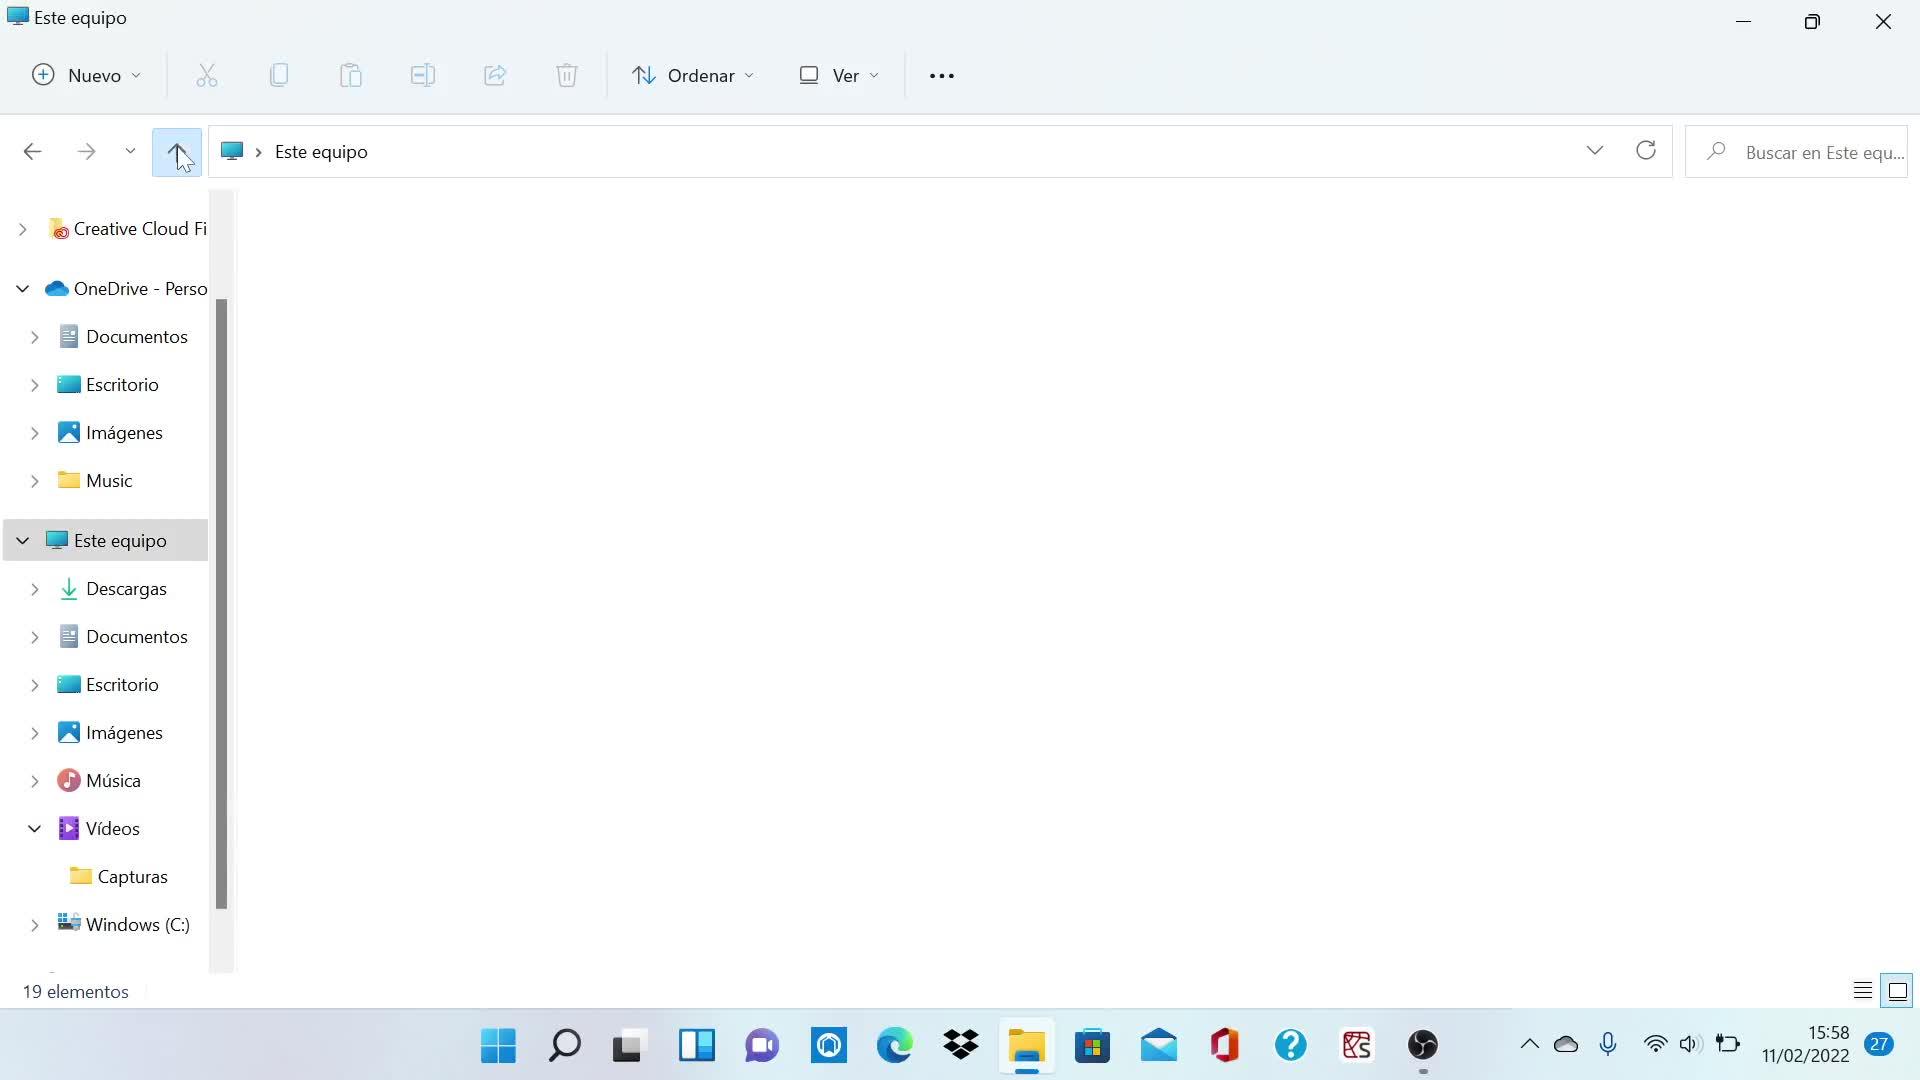The width and height of the screenshot is (1920, 1080).
Task: Open Dropbox from the taskbar
Action: (961, 1046)
